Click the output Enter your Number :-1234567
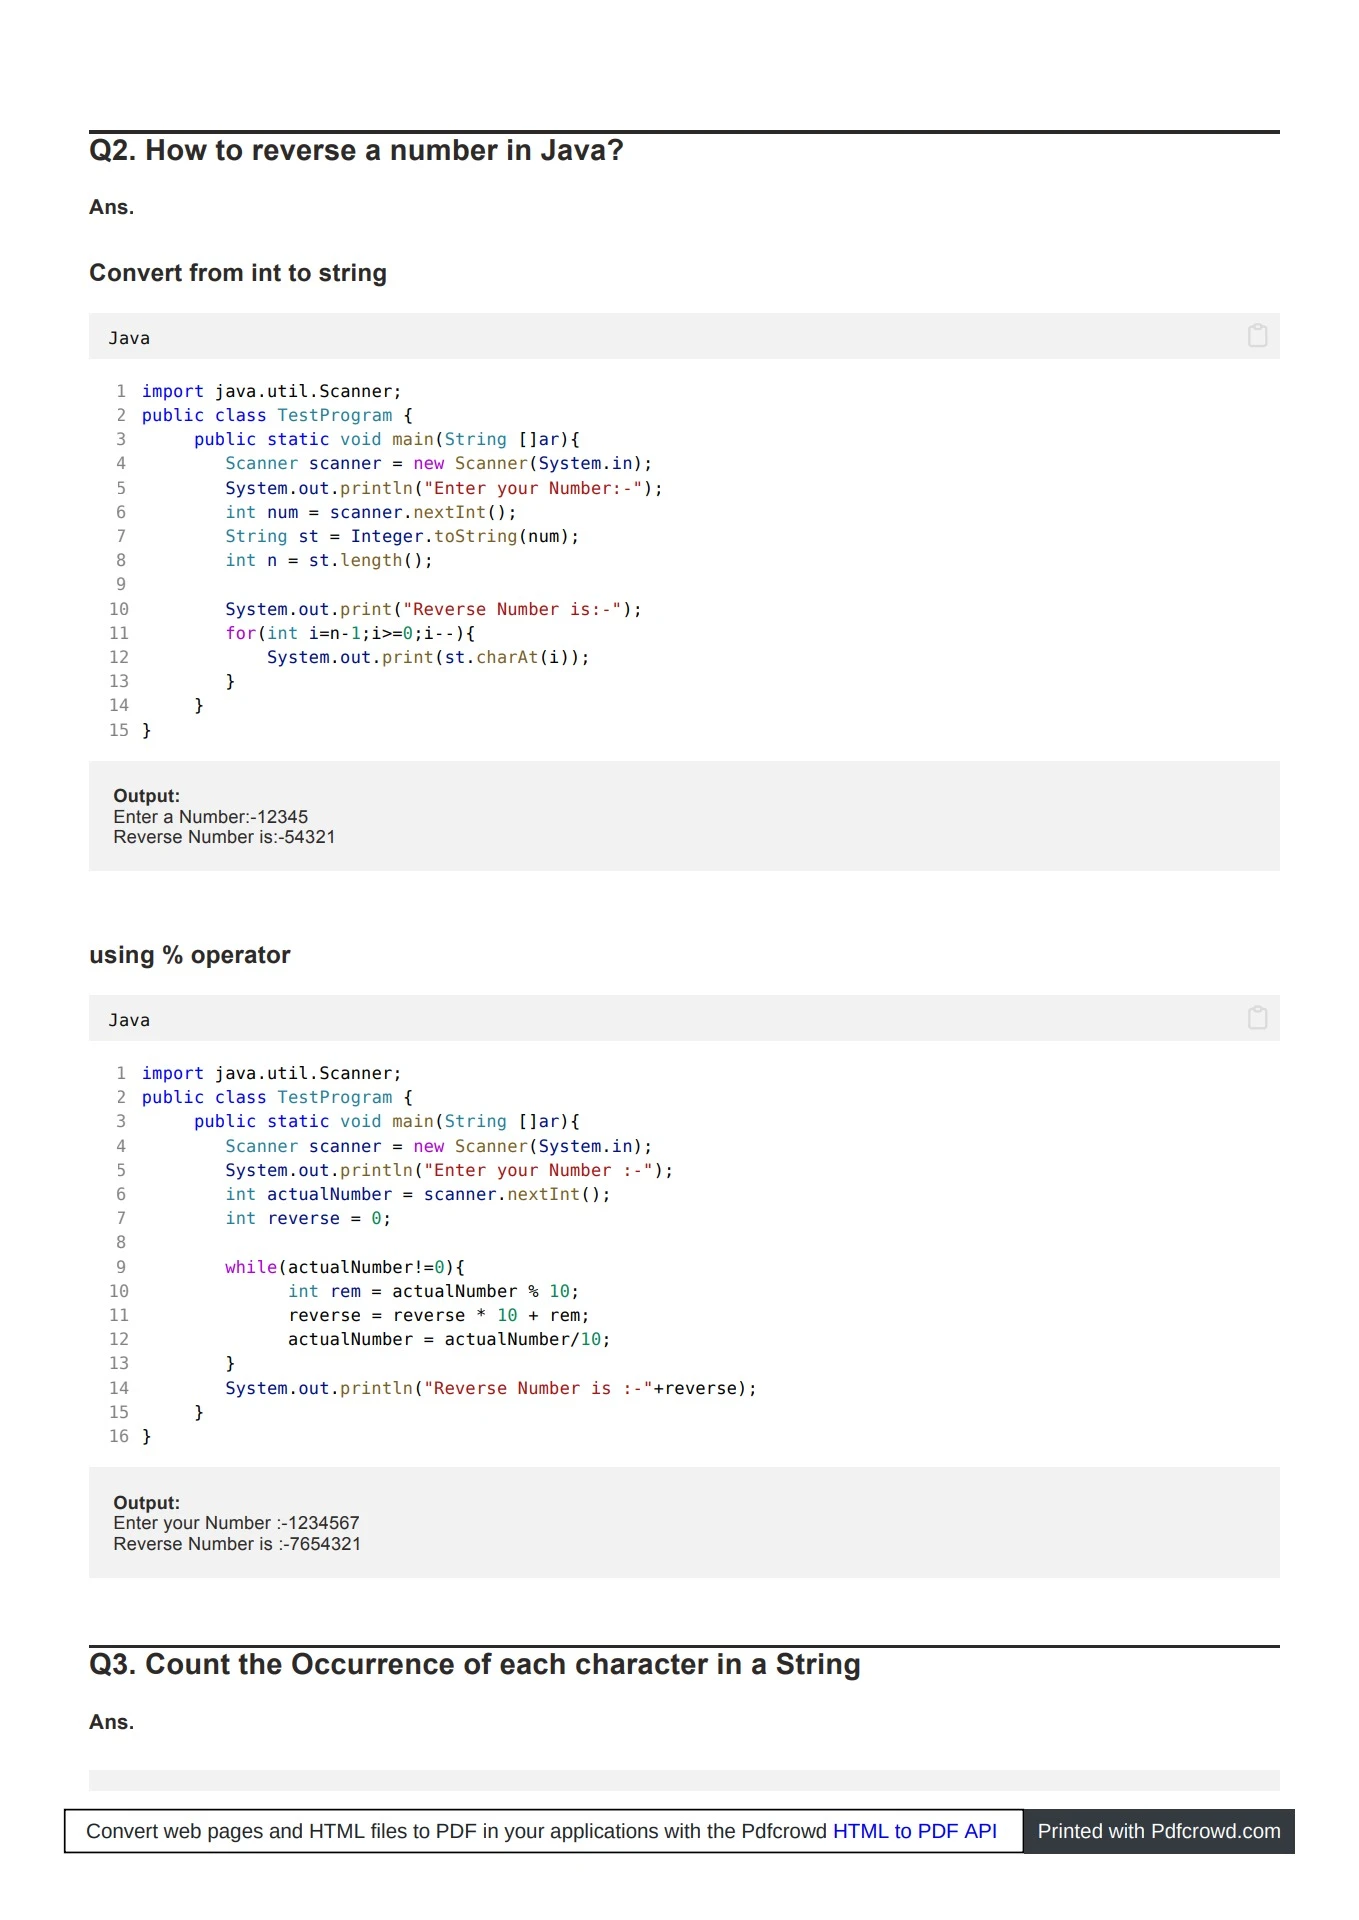This screenshot has width=1359, height=1920. tap(236, 1523)
